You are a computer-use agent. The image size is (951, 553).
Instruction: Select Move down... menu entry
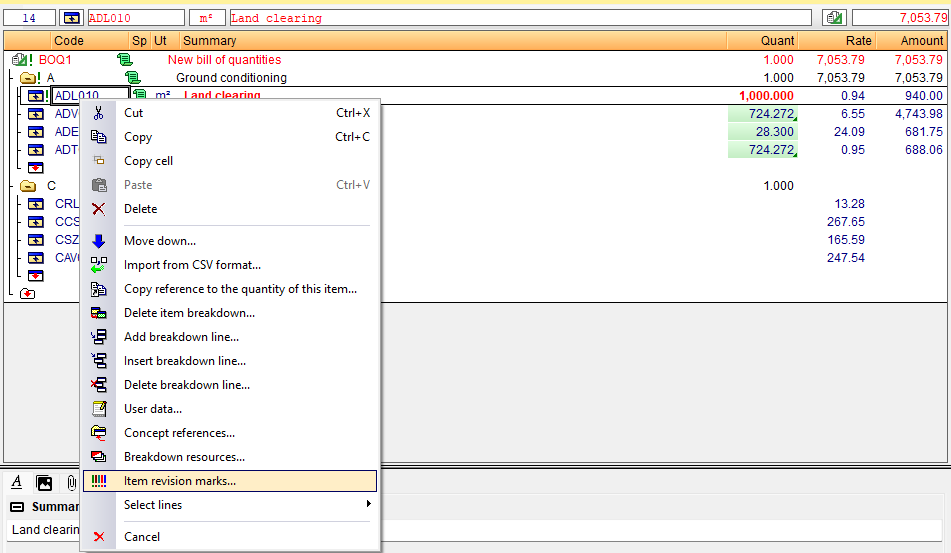pos(230,241)
